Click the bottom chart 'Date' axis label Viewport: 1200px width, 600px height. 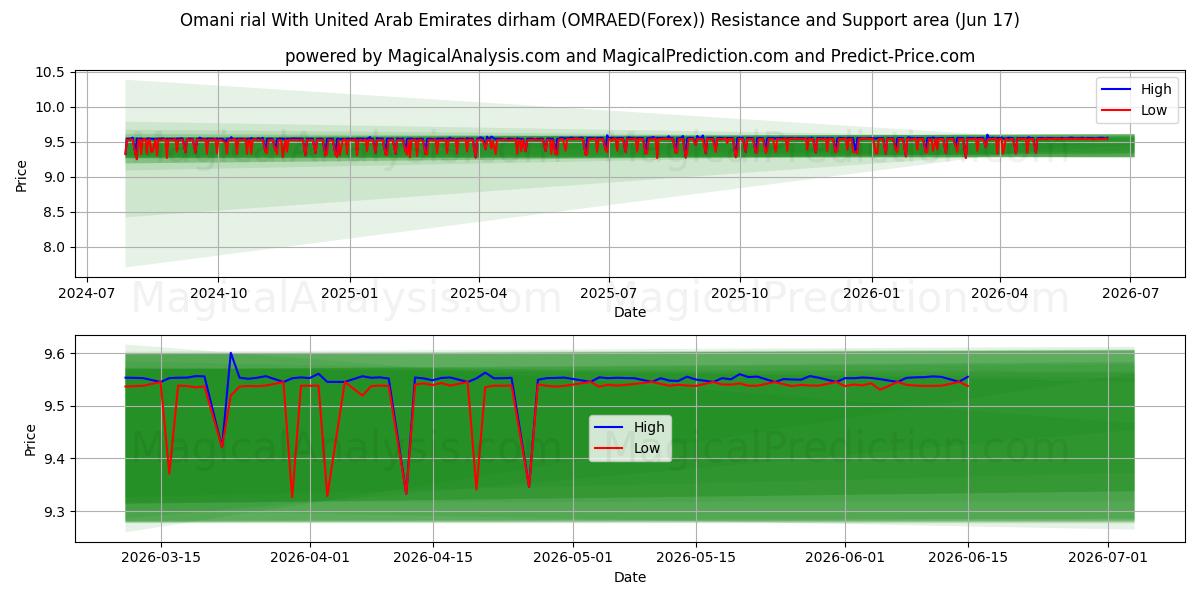click(630, 577)
